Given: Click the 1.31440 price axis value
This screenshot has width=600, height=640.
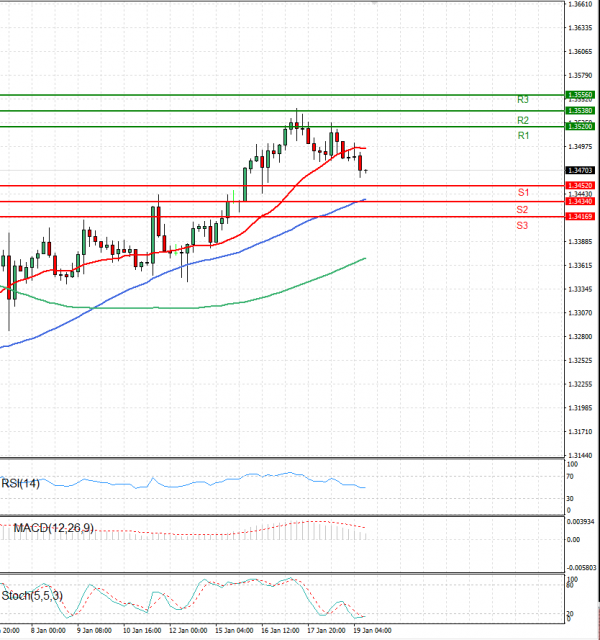Looking at the screenshot, I should click(x=580, y=456).
